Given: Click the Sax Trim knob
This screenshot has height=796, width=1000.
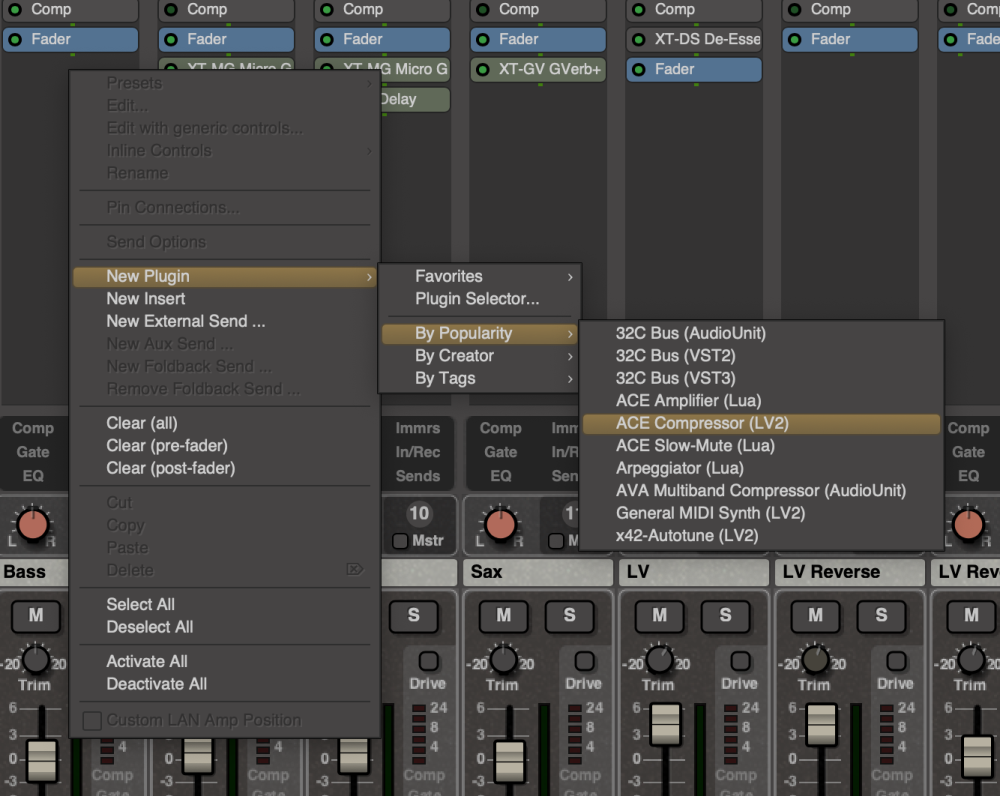Looking at the screenshot, I should pyautogui.click(x=503, y=660).
